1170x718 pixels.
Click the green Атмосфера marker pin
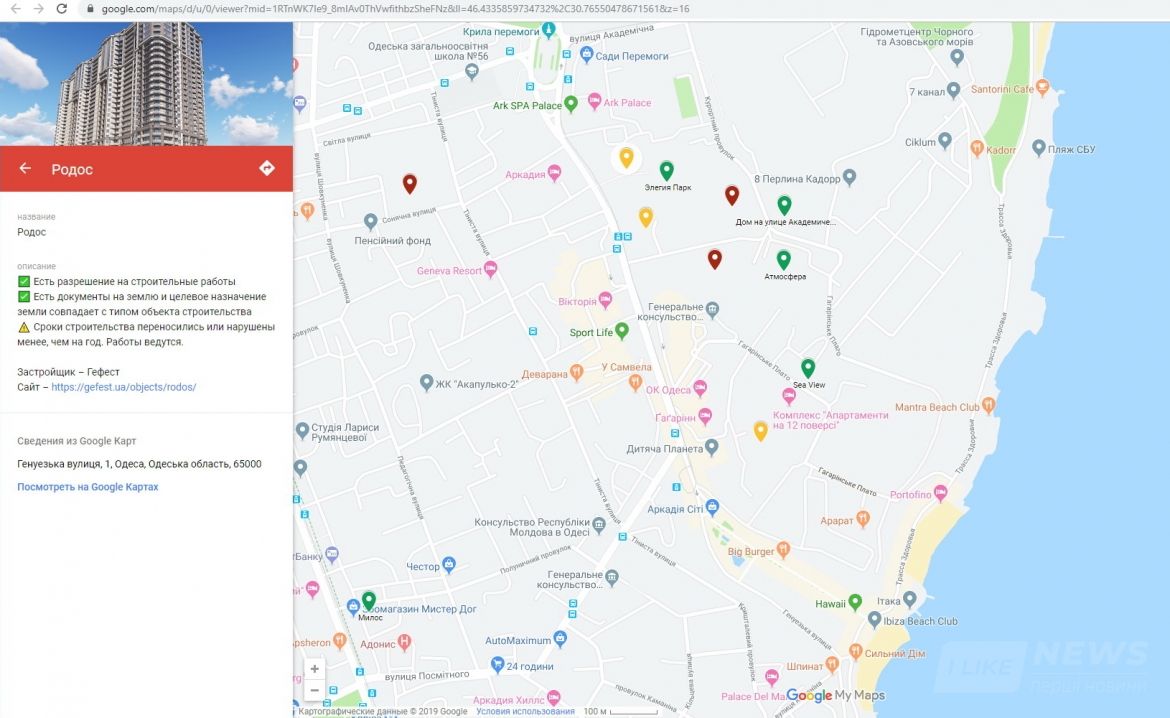pos(784,259)
